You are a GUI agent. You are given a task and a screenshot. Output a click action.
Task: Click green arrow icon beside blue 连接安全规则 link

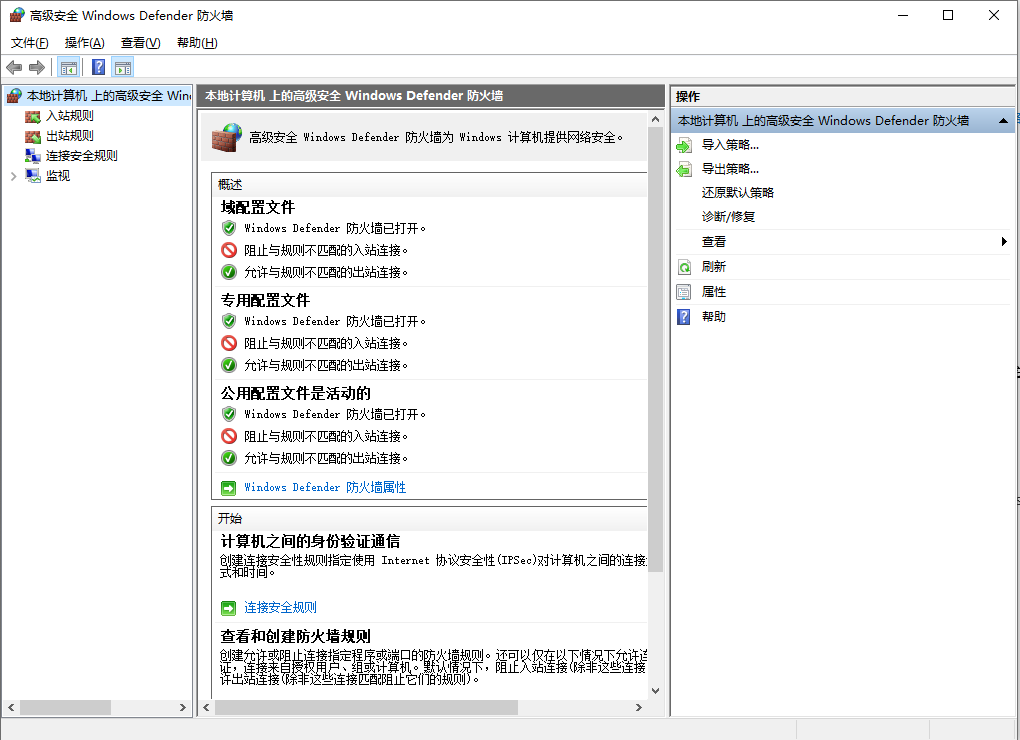(228, 608)
